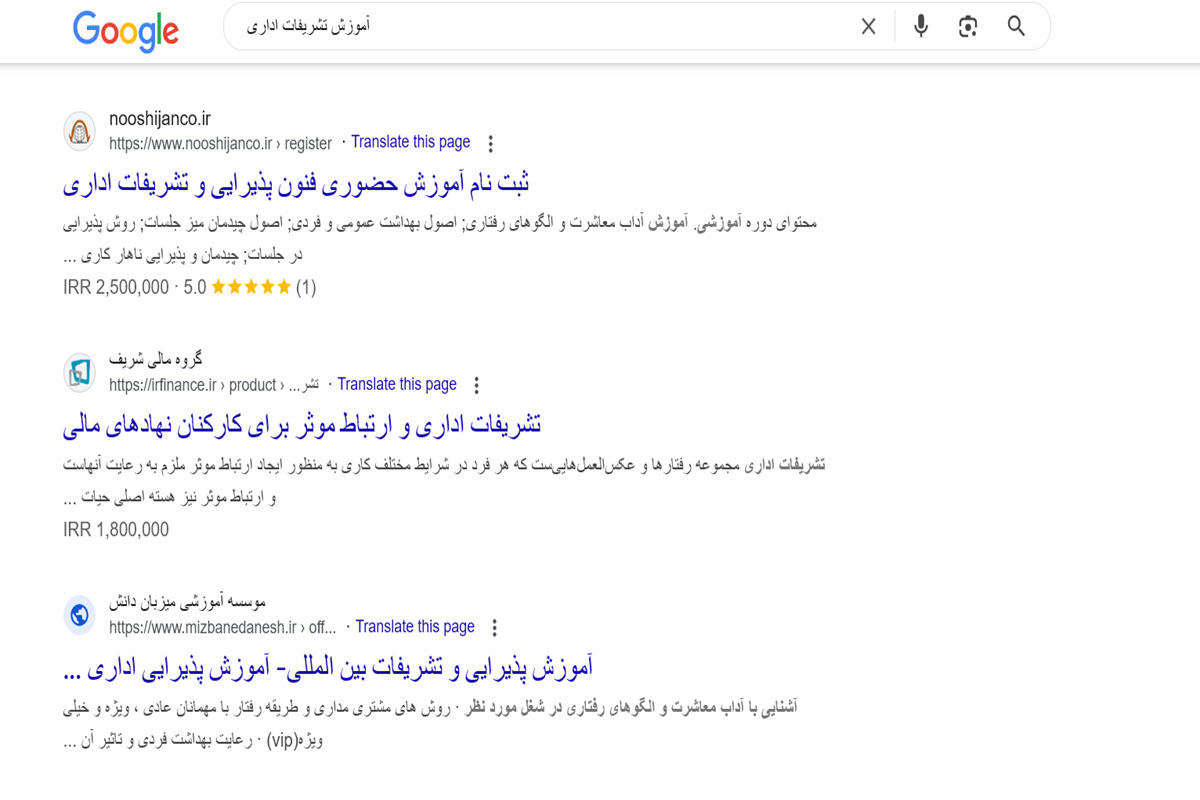Clear the search query with the X icon
1200x800 pixels.
(868, 27)
